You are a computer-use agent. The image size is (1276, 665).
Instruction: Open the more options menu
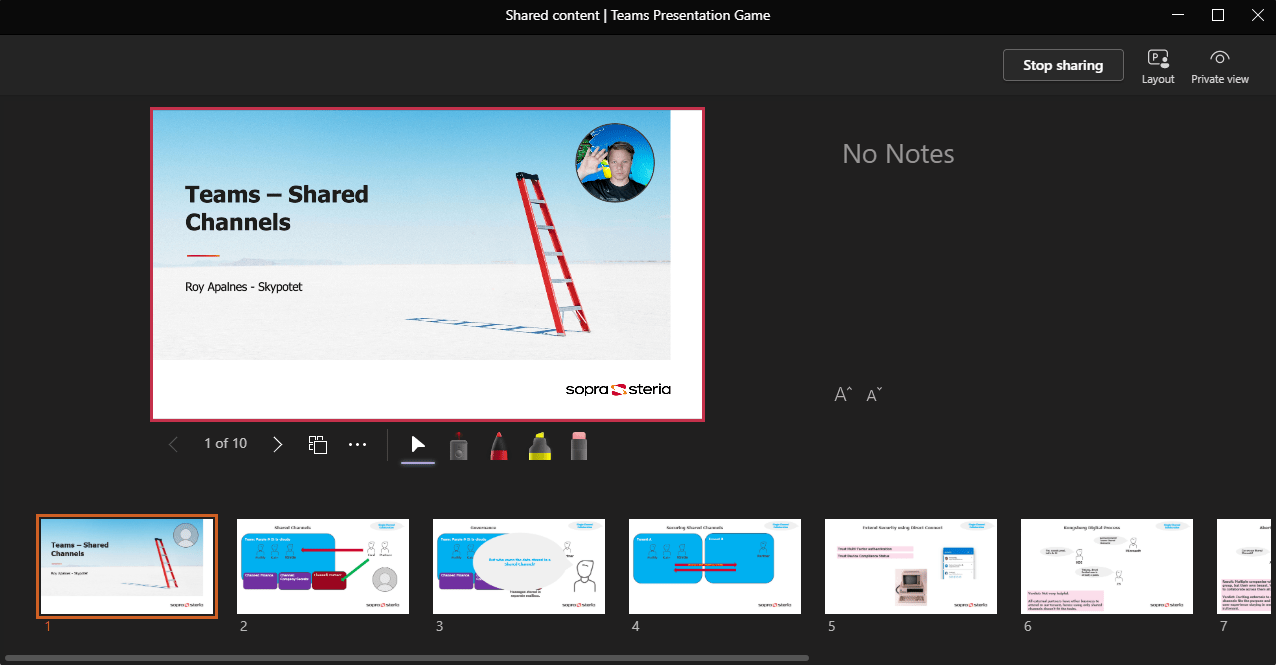pyautogui.click(x=357, y=443)
